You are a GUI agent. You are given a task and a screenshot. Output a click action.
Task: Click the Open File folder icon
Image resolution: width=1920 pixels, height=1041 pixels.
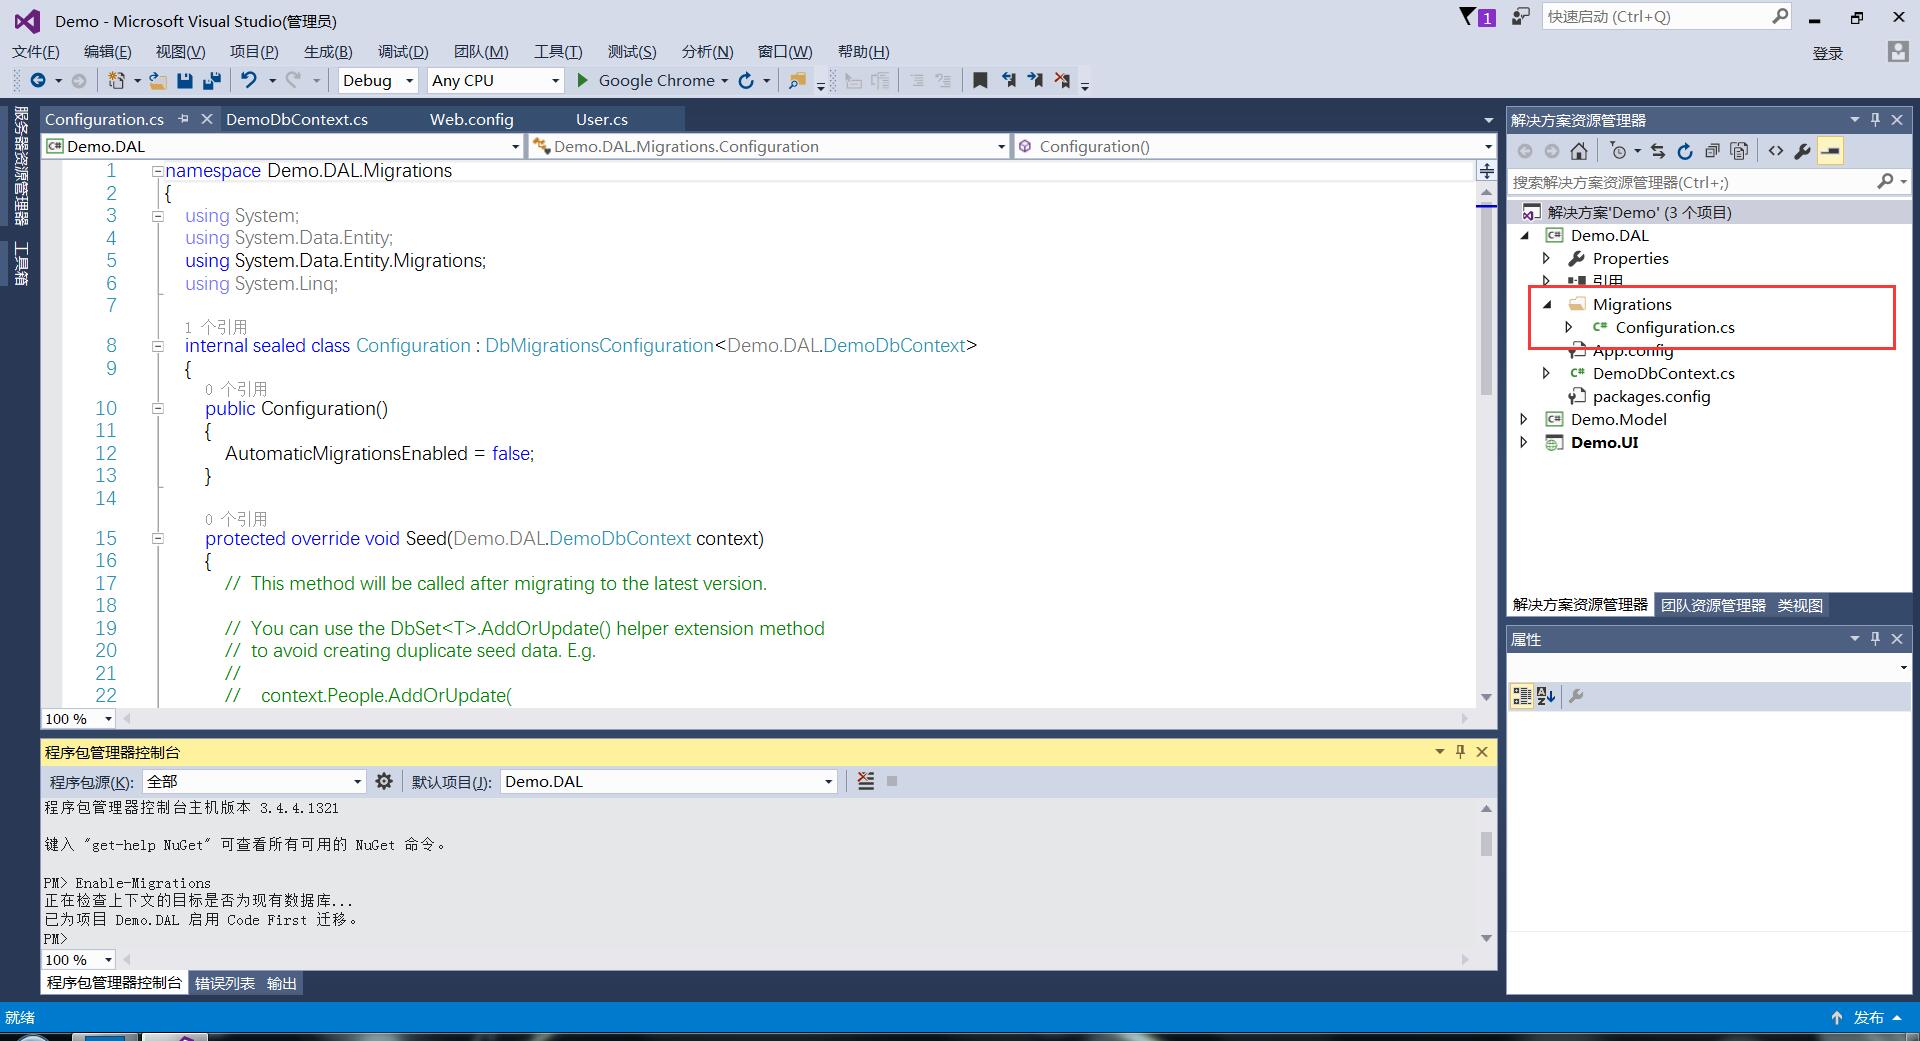point(157,80)
